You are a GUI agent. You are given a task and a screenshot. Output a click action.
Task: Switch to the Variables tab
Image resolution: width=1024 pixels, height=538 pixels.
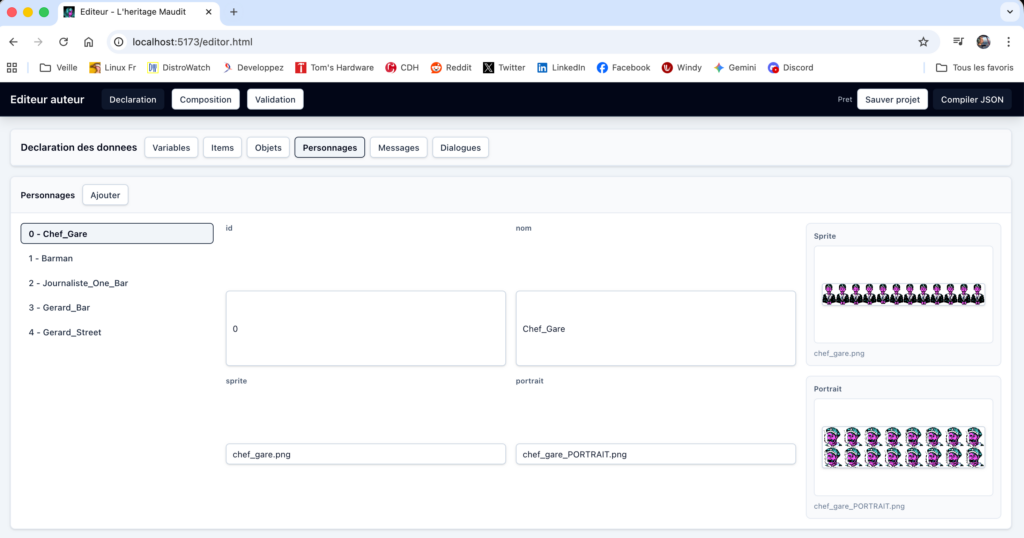point(171,148)
